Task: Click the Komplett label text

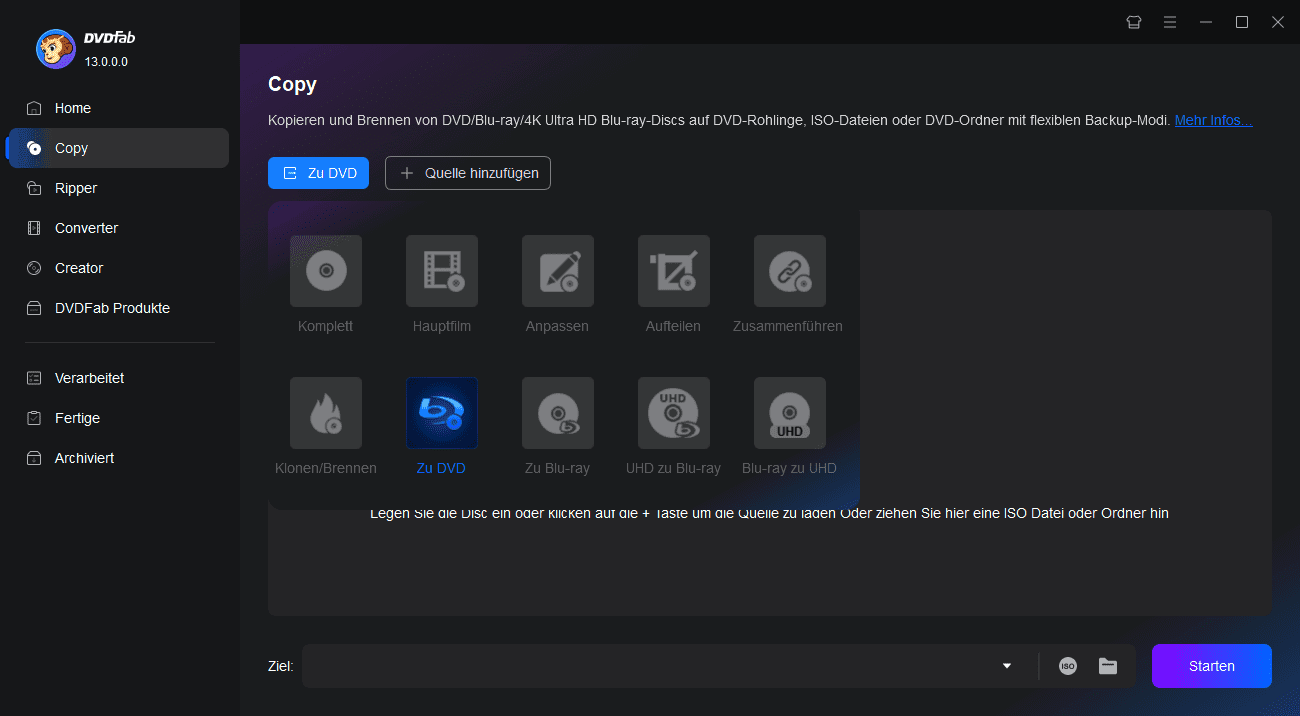Action: [x=326, y=326]
